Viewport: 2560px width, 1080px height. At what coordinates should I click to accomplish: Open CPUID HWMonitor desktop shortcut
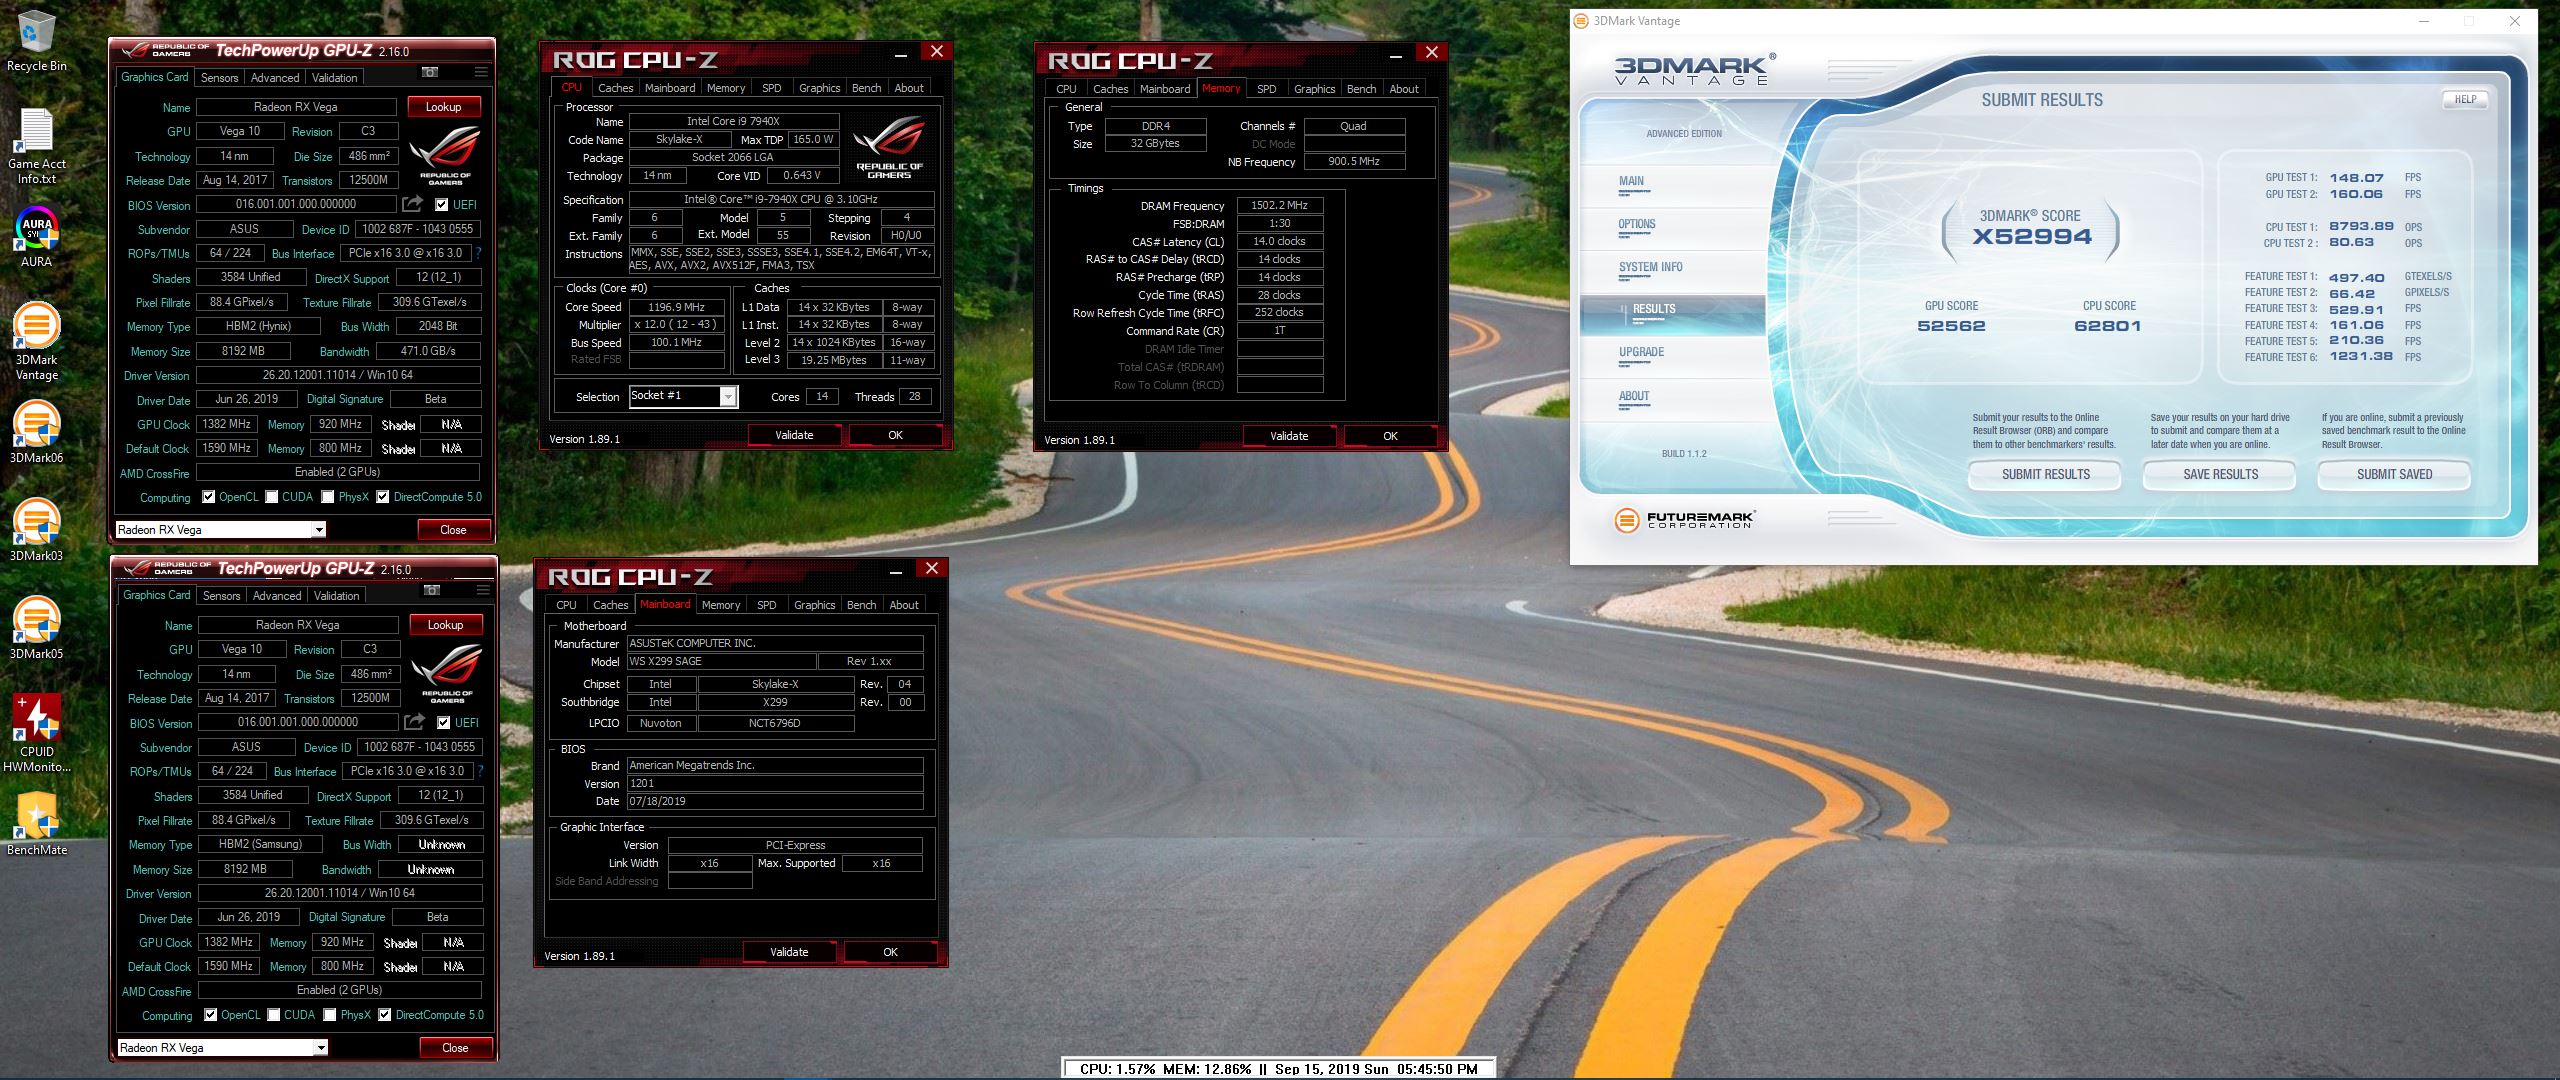pos(36,734)
